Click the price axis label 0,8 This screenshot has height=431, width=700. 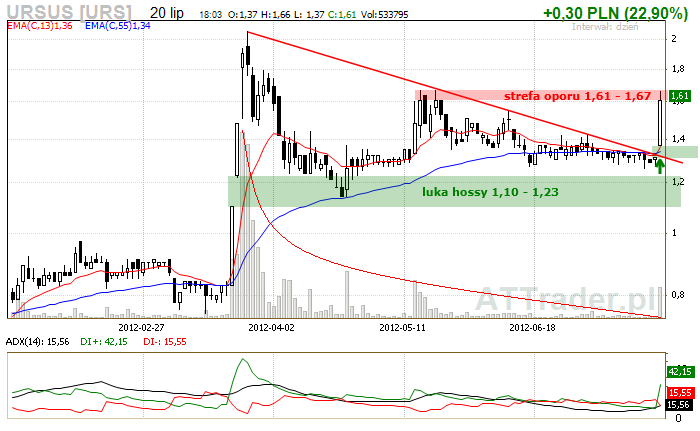click(678, 295)
